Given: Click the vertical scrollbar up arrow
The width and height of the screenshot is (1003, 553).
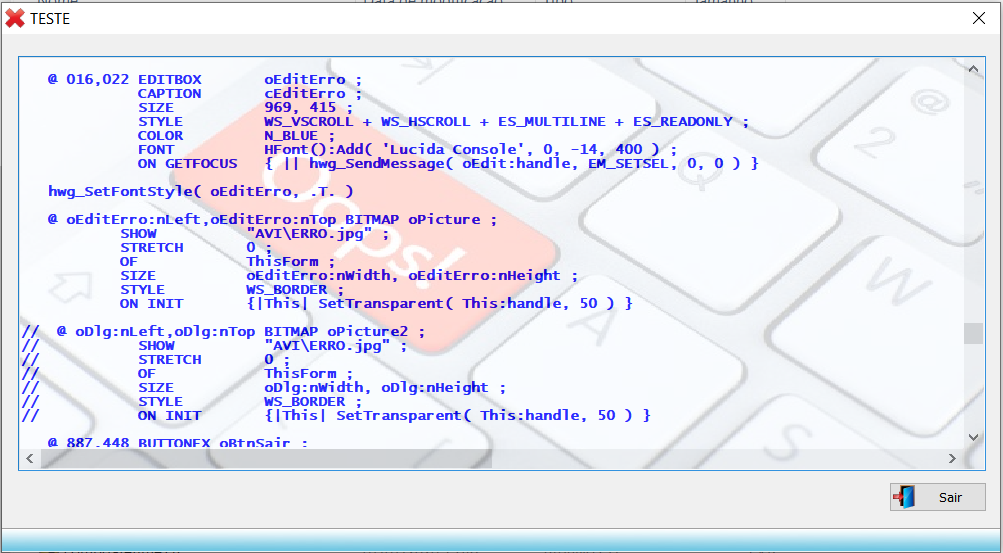Looking at the screenshot, I should [974, 69].
